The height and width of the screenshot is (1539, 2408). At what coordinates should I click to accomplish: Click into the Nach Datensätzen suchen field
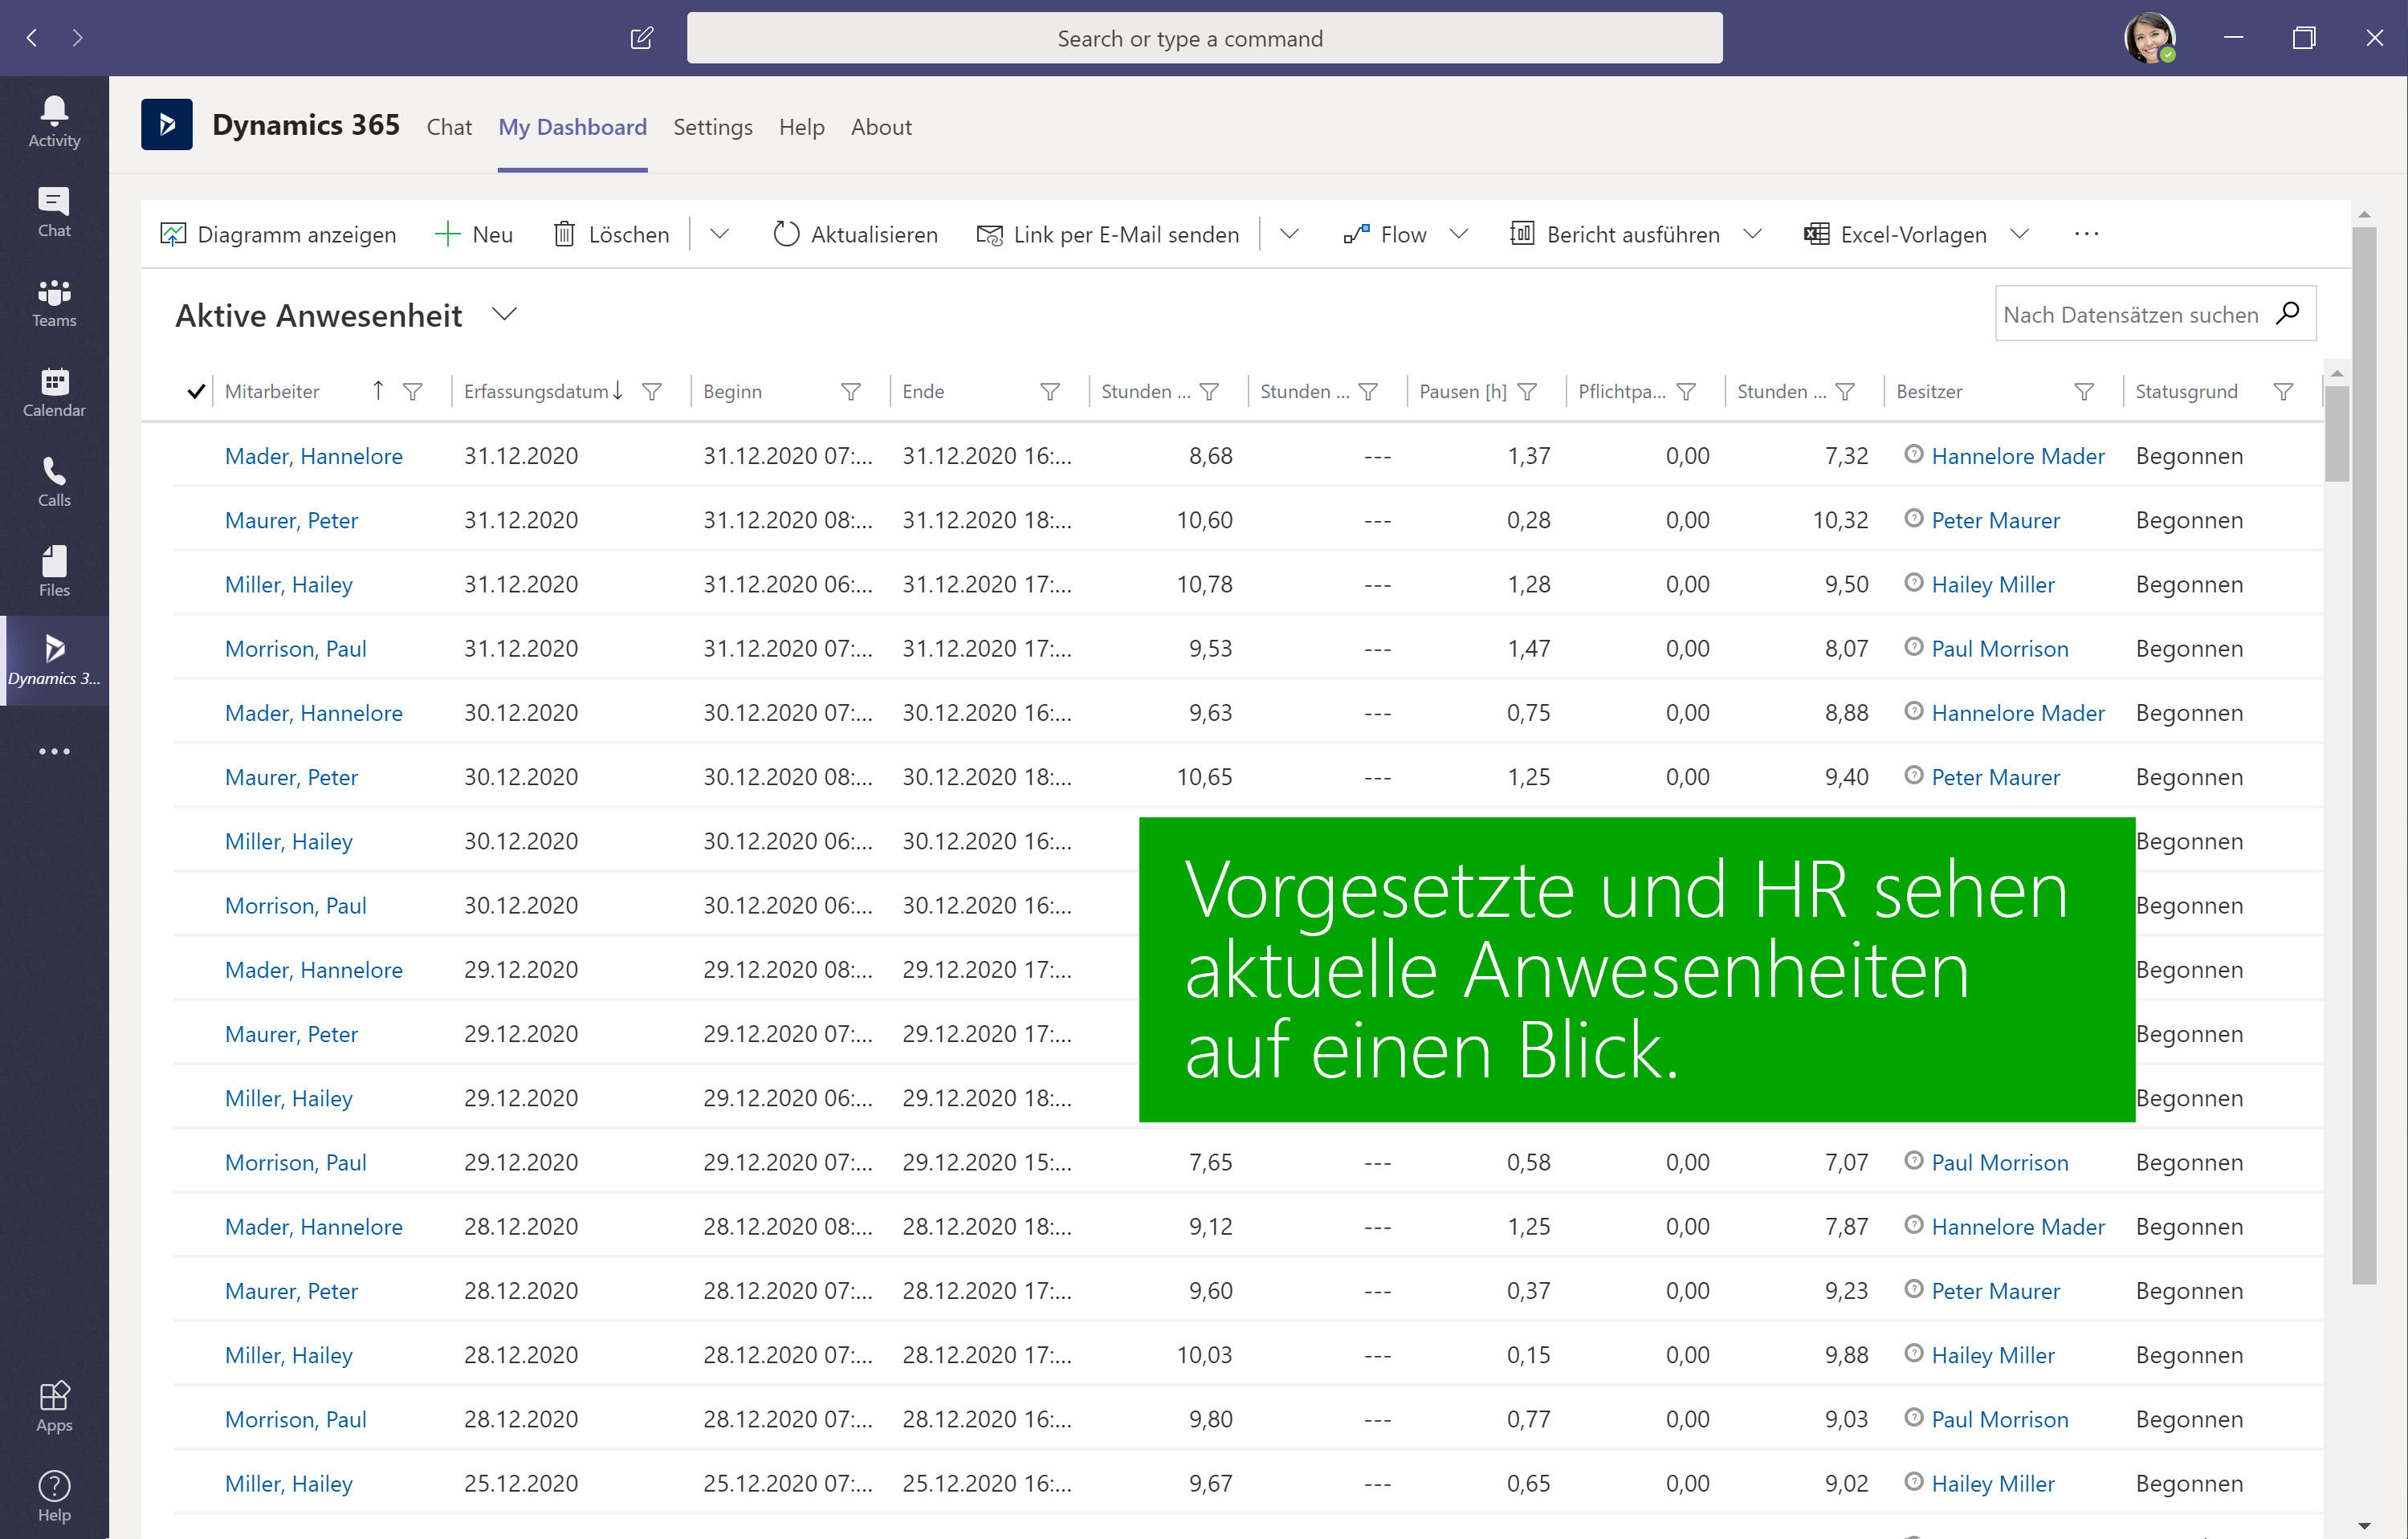(2130, 313)
